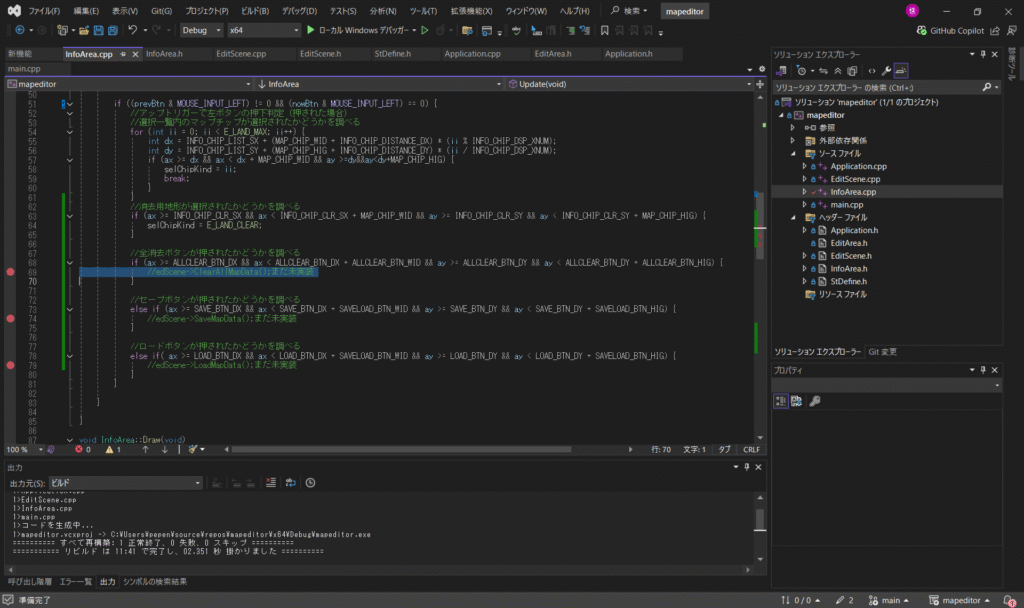Open the Debug configuration dropdown
Screen dimensions: 1024x608
pyautogui.click(x=200, y=30)
